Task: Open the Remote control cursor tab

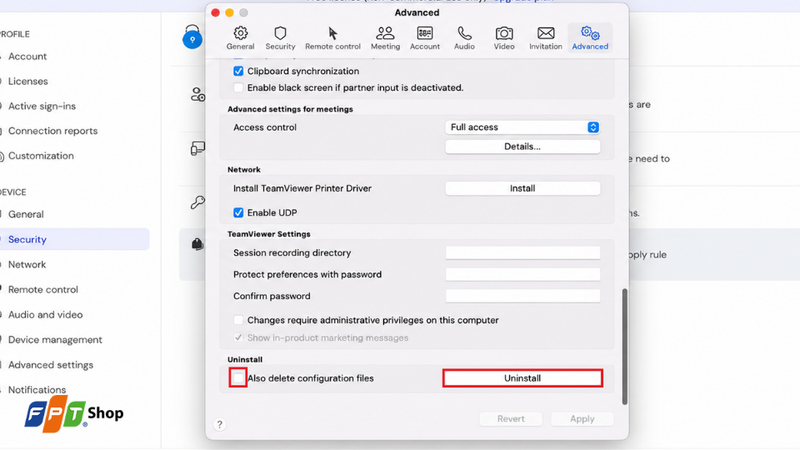Action: [x=333, y=38]
